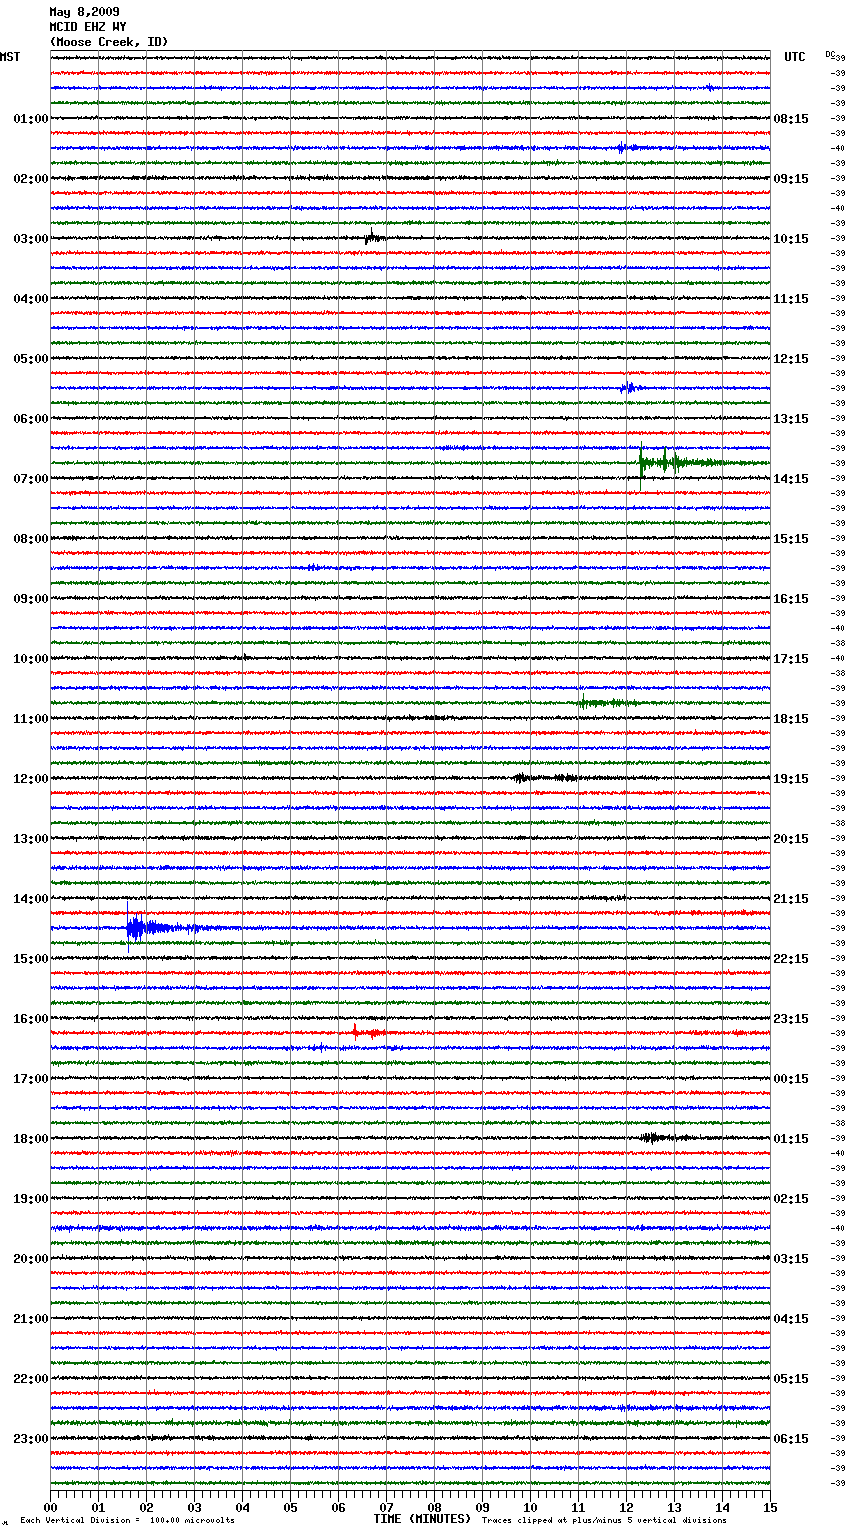Click the MST time zone header

click(10, 57)
